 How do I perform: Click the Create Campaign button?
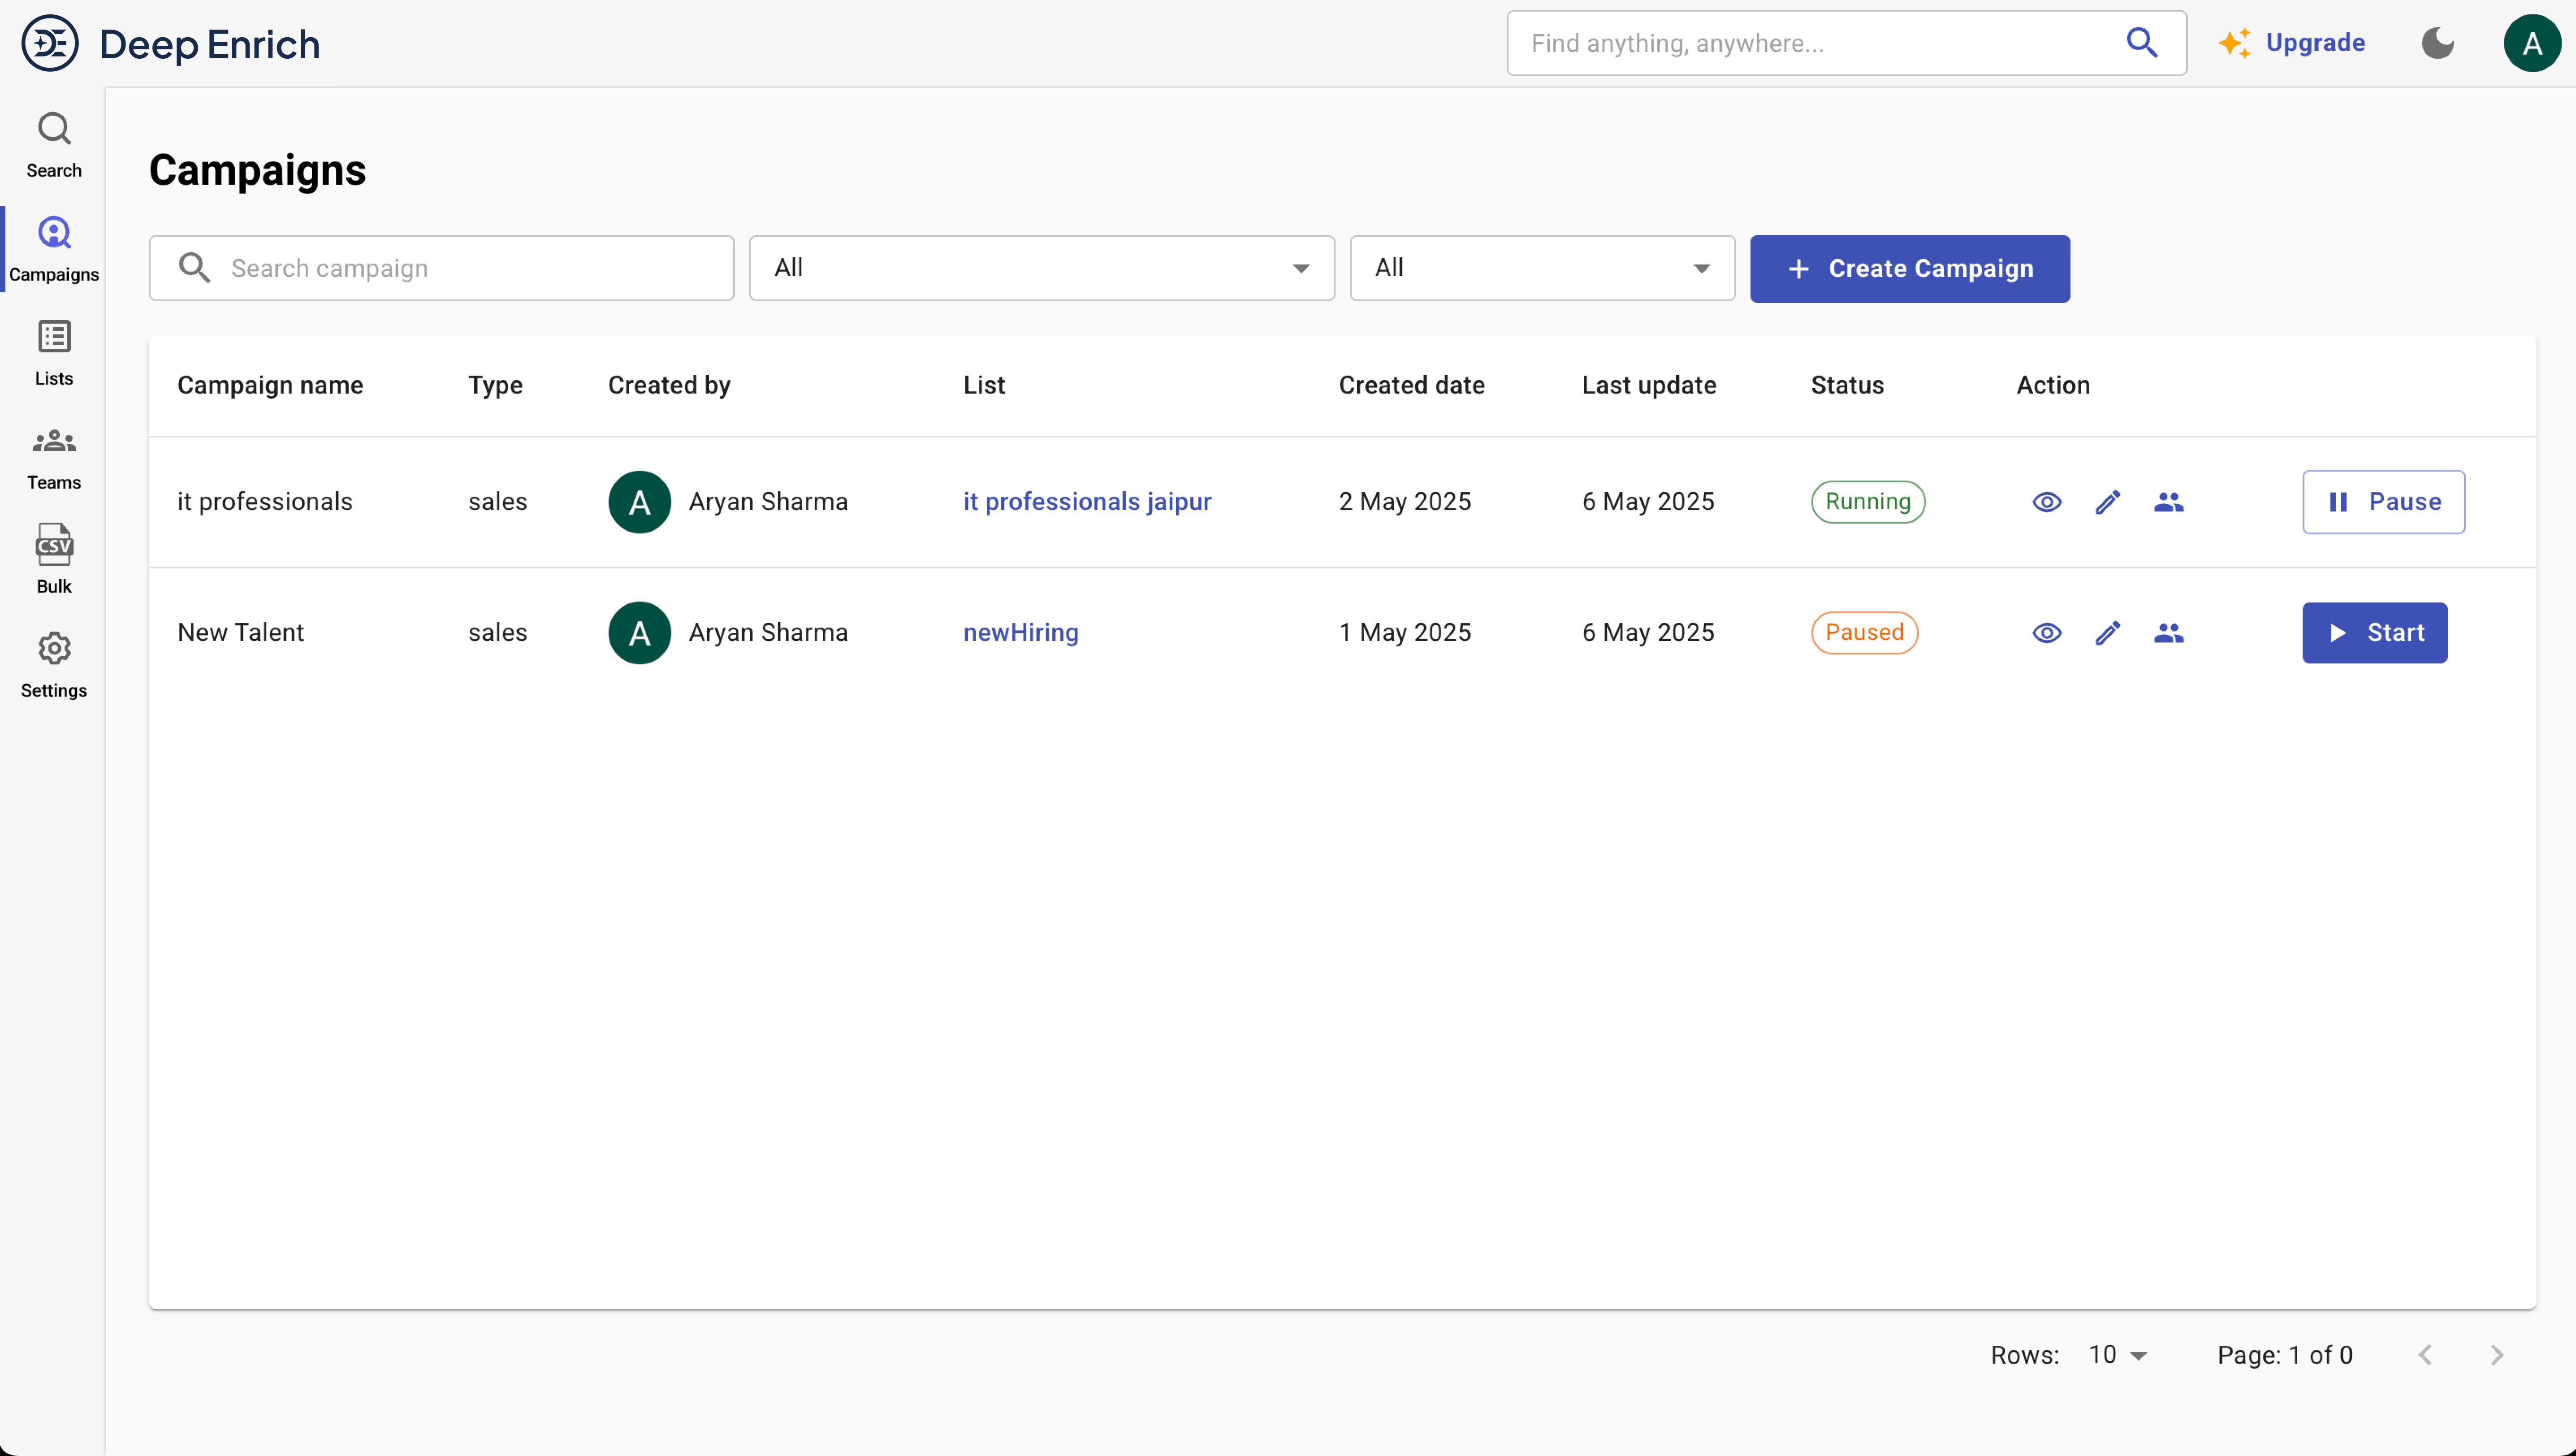(x=1909, y=269)
